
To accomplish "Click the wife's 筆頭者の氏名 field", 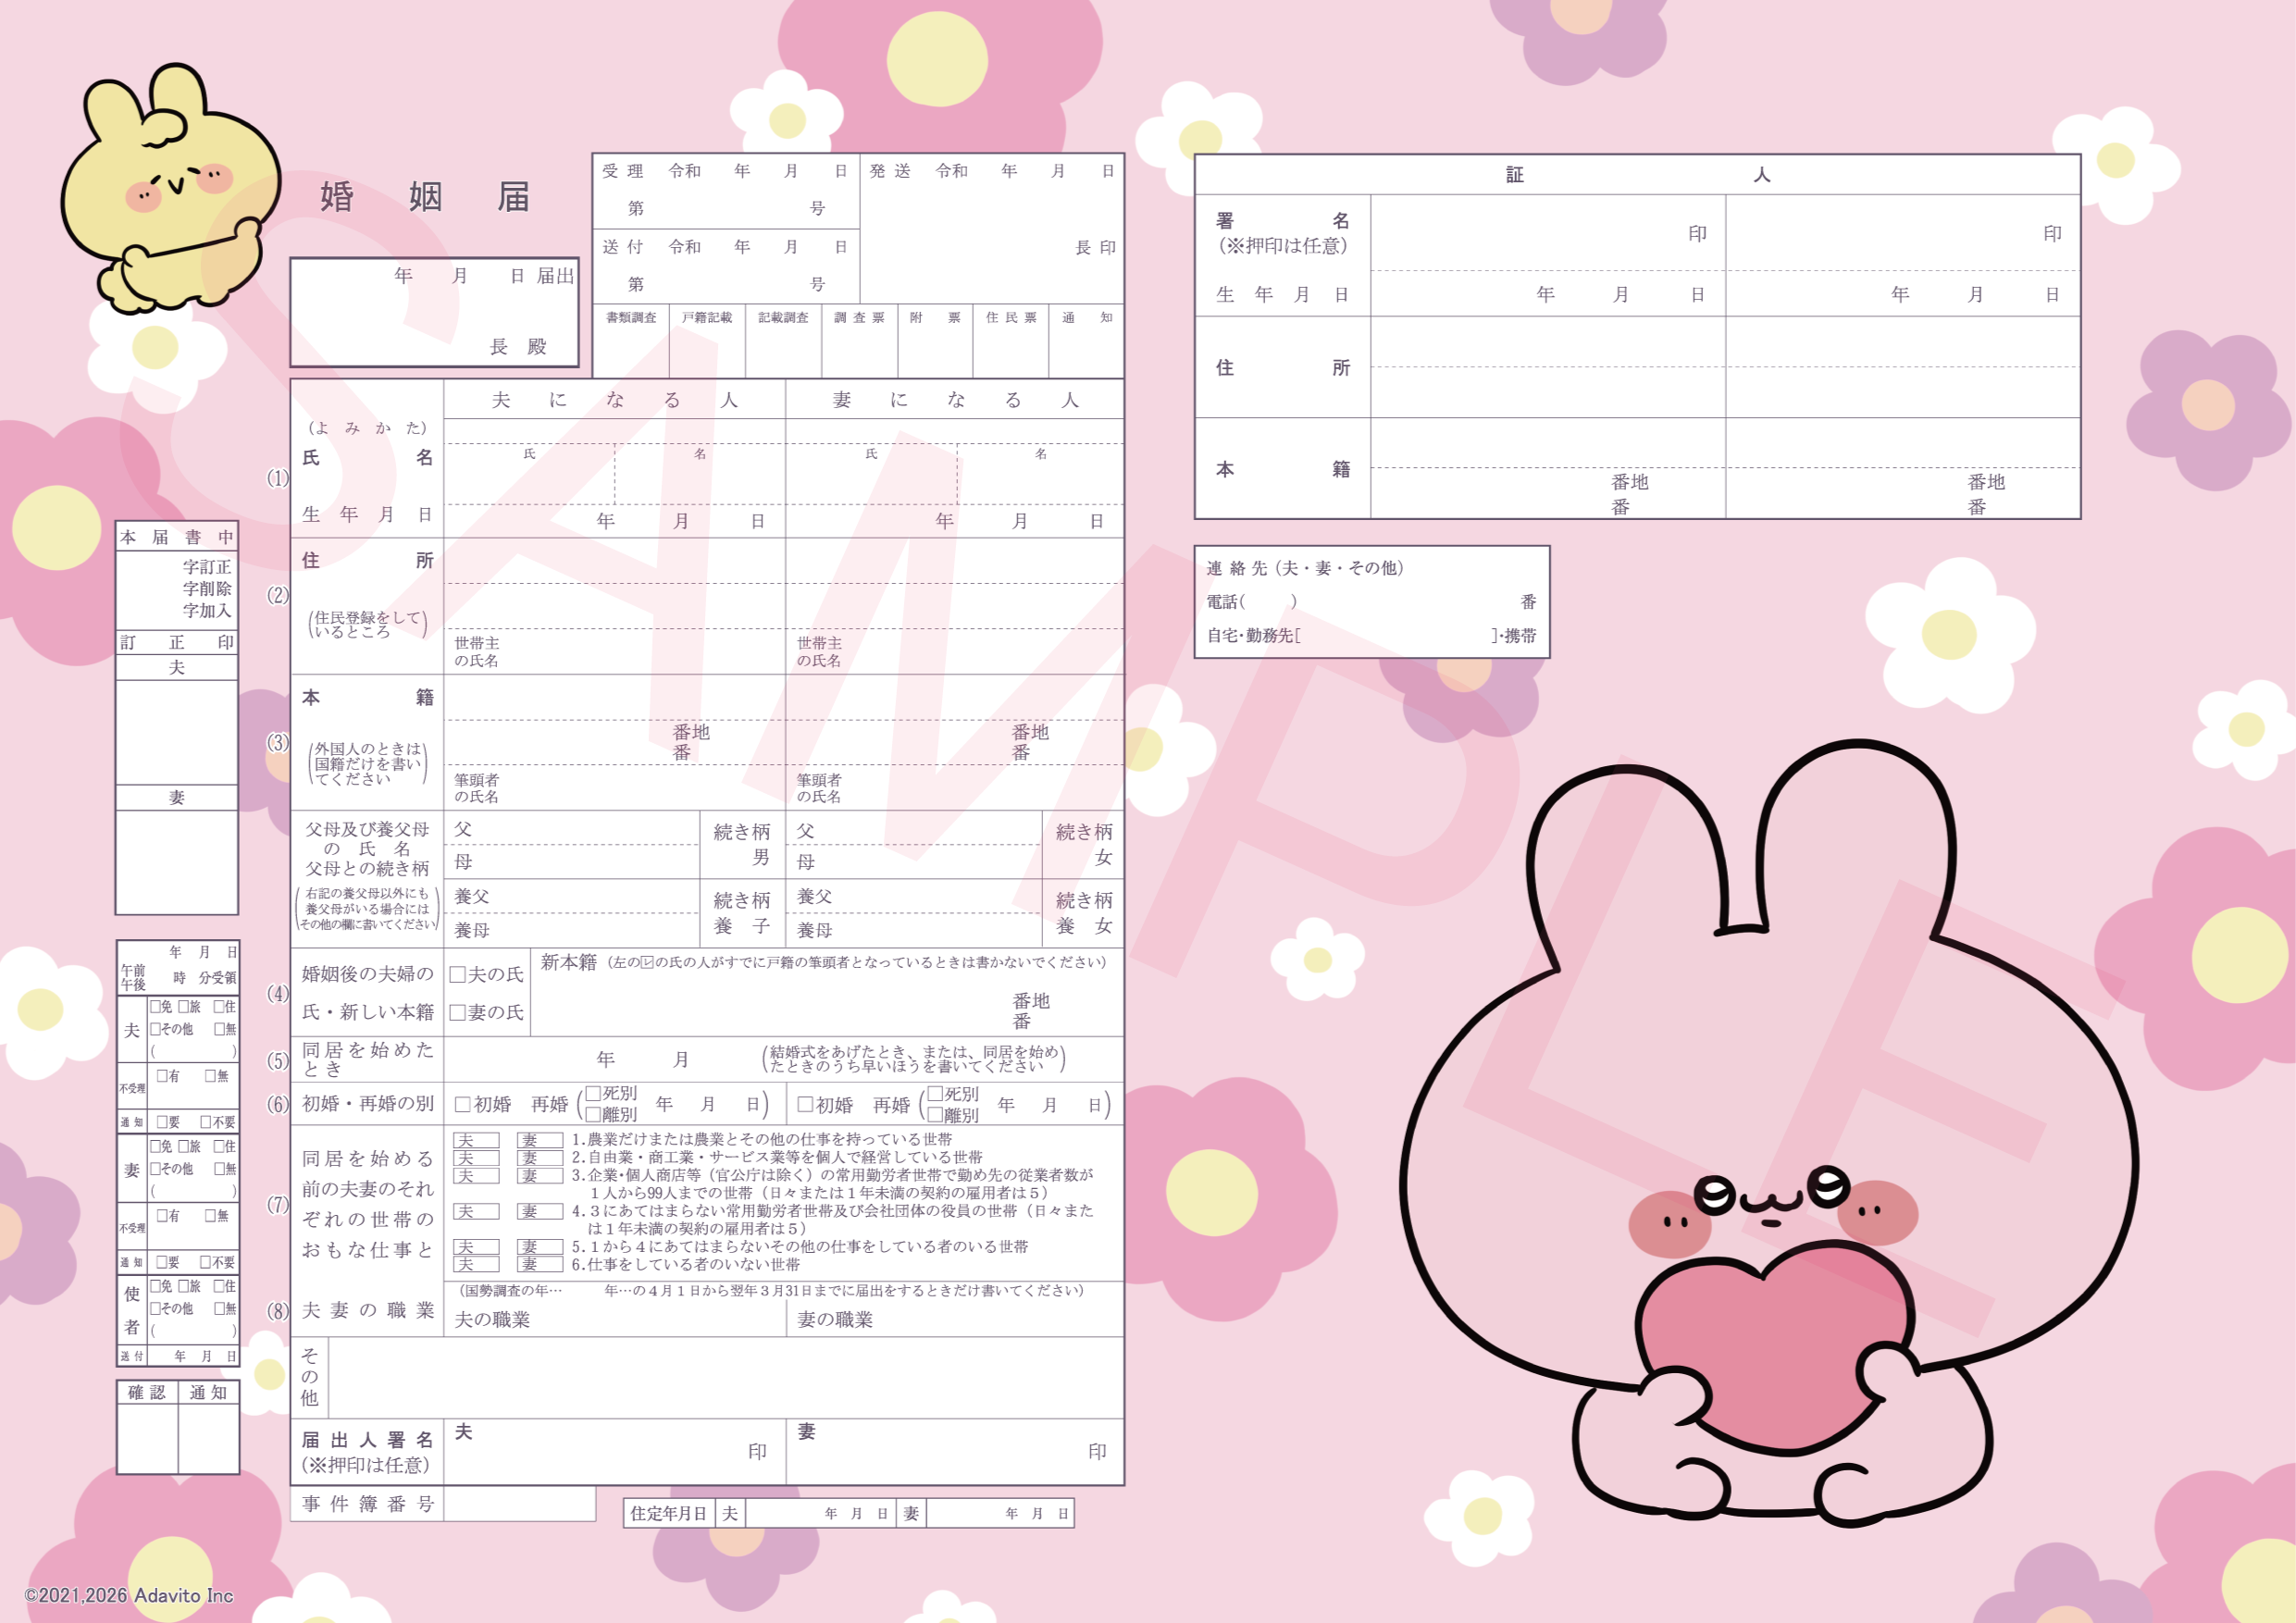I will pyautogui.click(x=955, y=788).
